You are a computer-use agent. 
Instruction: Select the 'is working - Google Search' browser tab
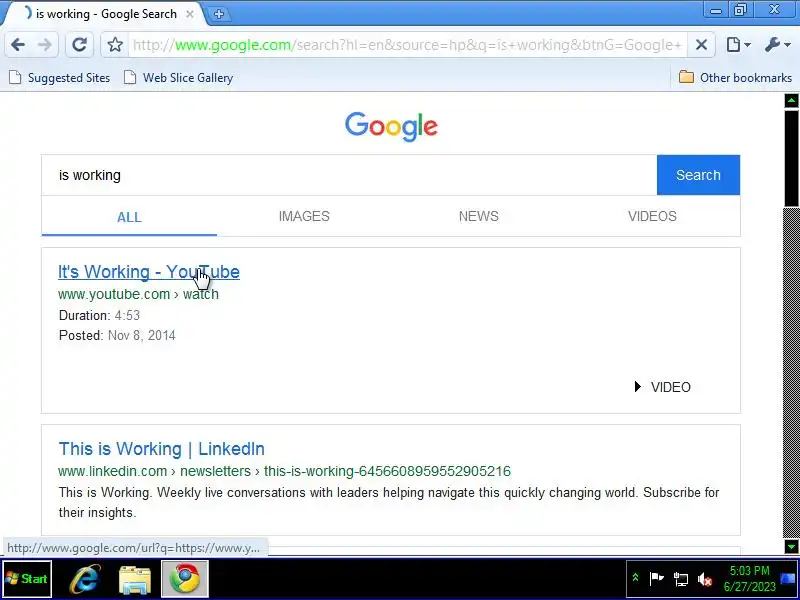106,14
